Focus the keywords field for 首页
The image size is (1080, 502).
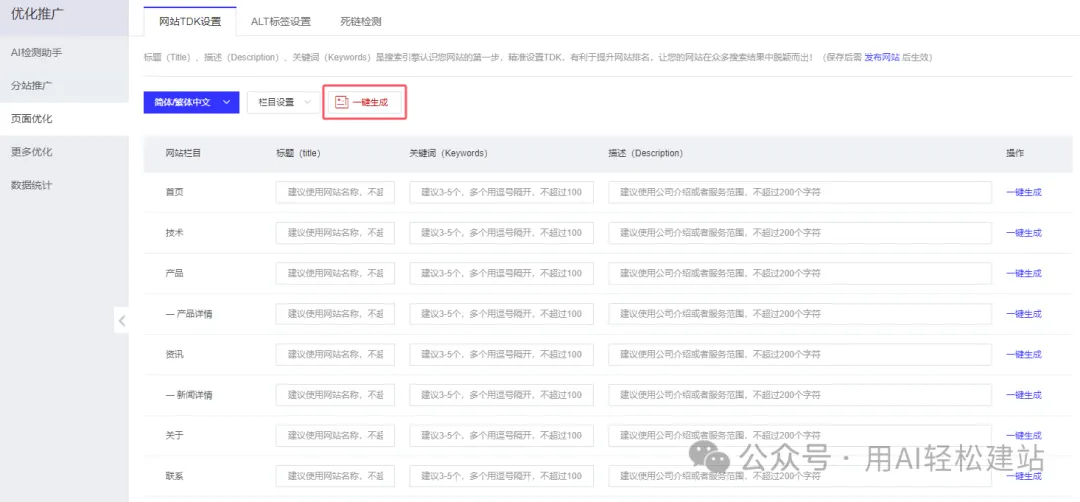pyautogui.click(x=501, y=192)
